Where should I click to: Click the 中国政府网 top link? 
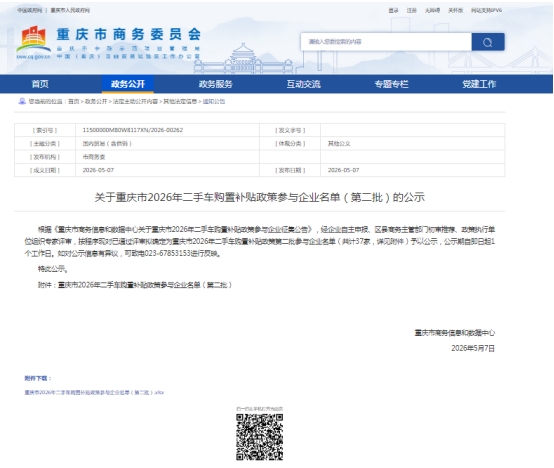[29, 10]
